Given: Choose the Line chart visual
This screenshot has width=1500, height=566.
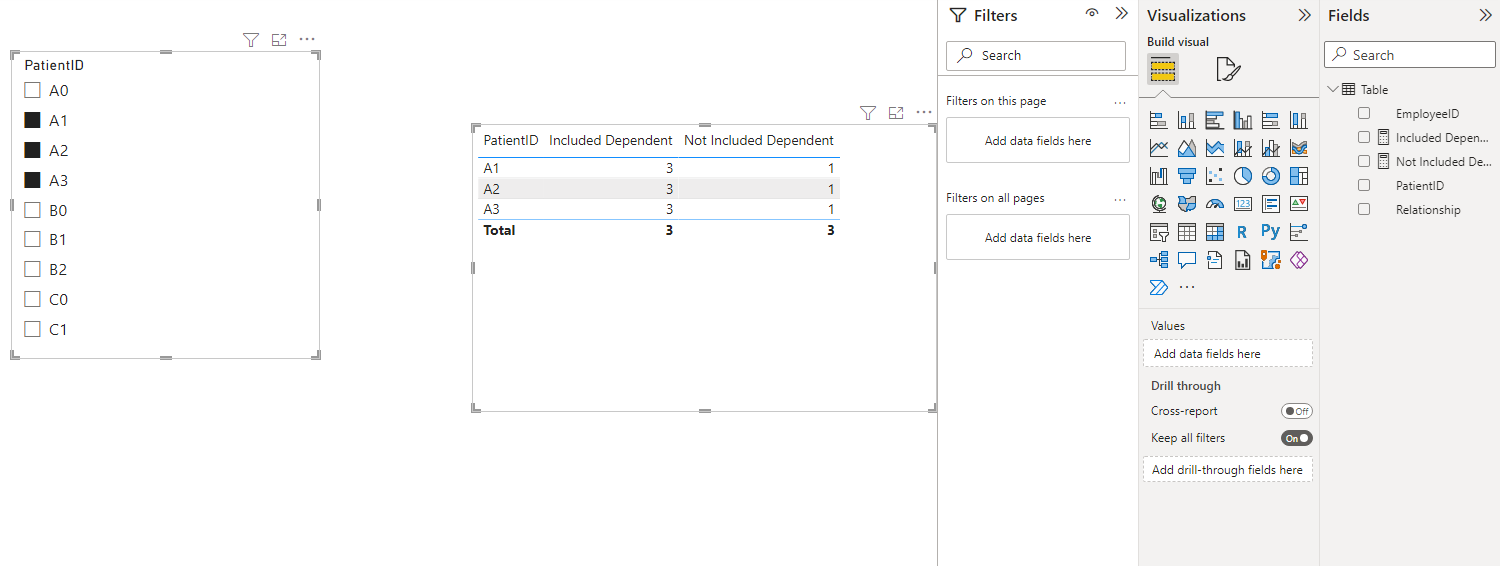Looking at the screenshot, I should point(1159,149).
